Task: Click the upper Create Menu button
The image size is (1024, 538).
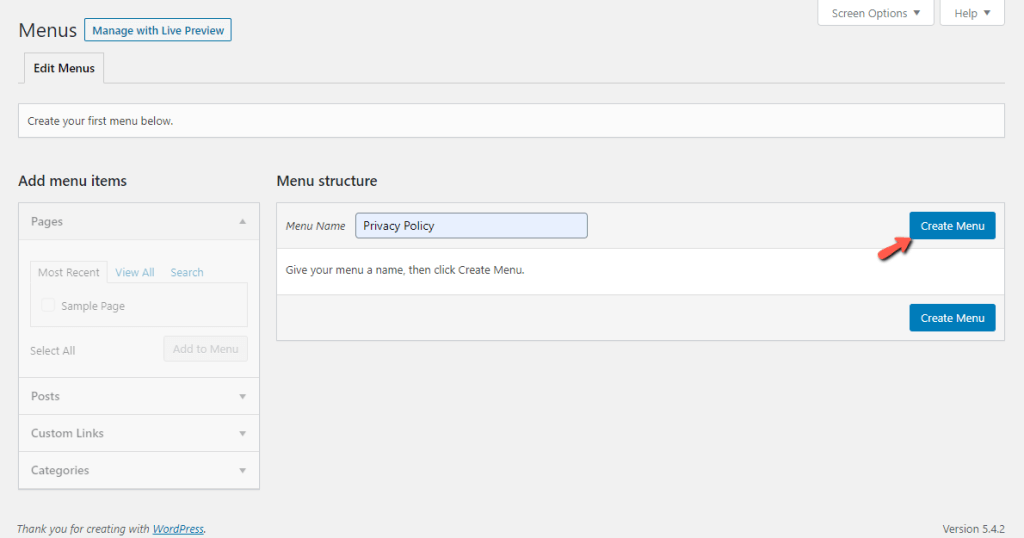Action: coord(952,225)
